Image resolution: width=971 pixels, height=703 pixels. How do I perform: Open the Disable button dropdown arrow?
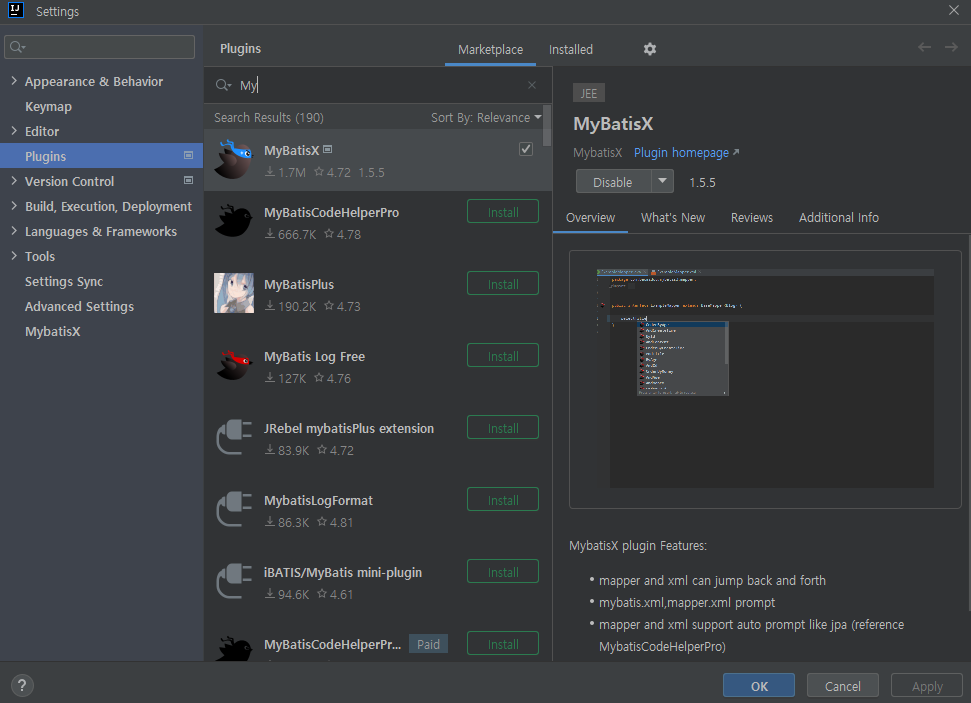[x=663, y=181]
